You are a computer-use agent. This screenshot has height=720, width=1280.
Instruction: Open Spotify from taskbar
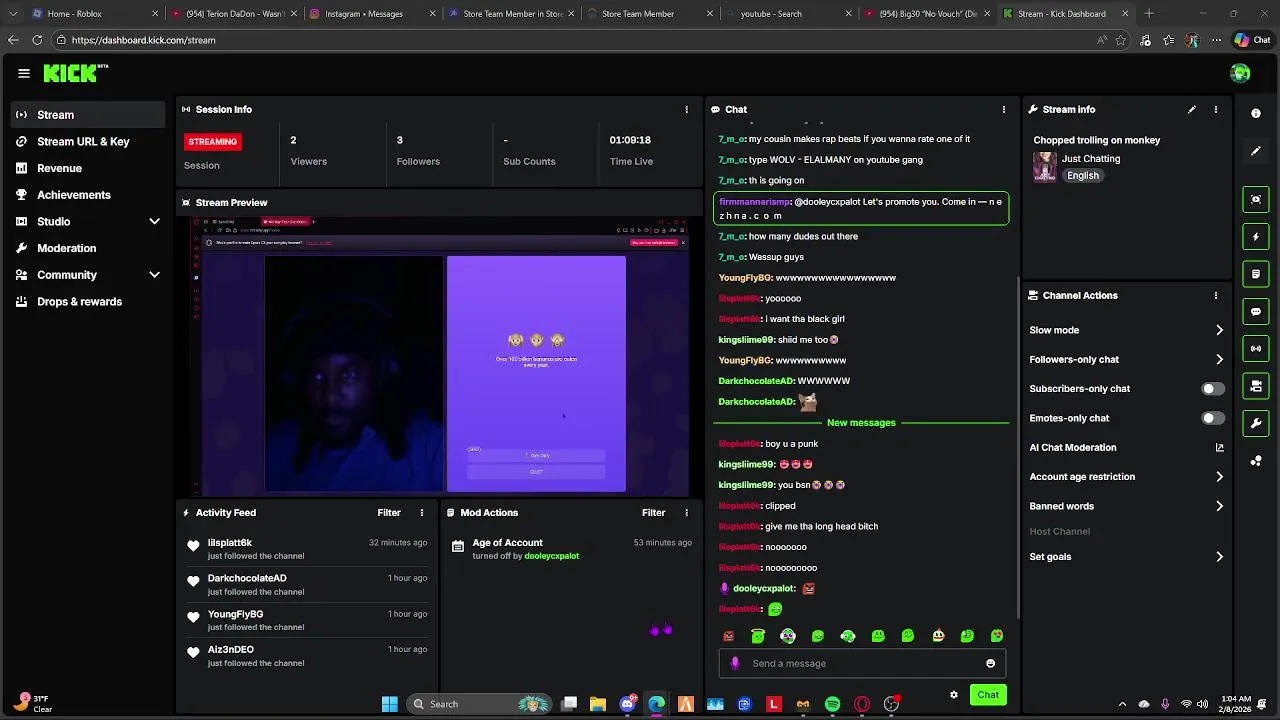click(x=832, y=704)
